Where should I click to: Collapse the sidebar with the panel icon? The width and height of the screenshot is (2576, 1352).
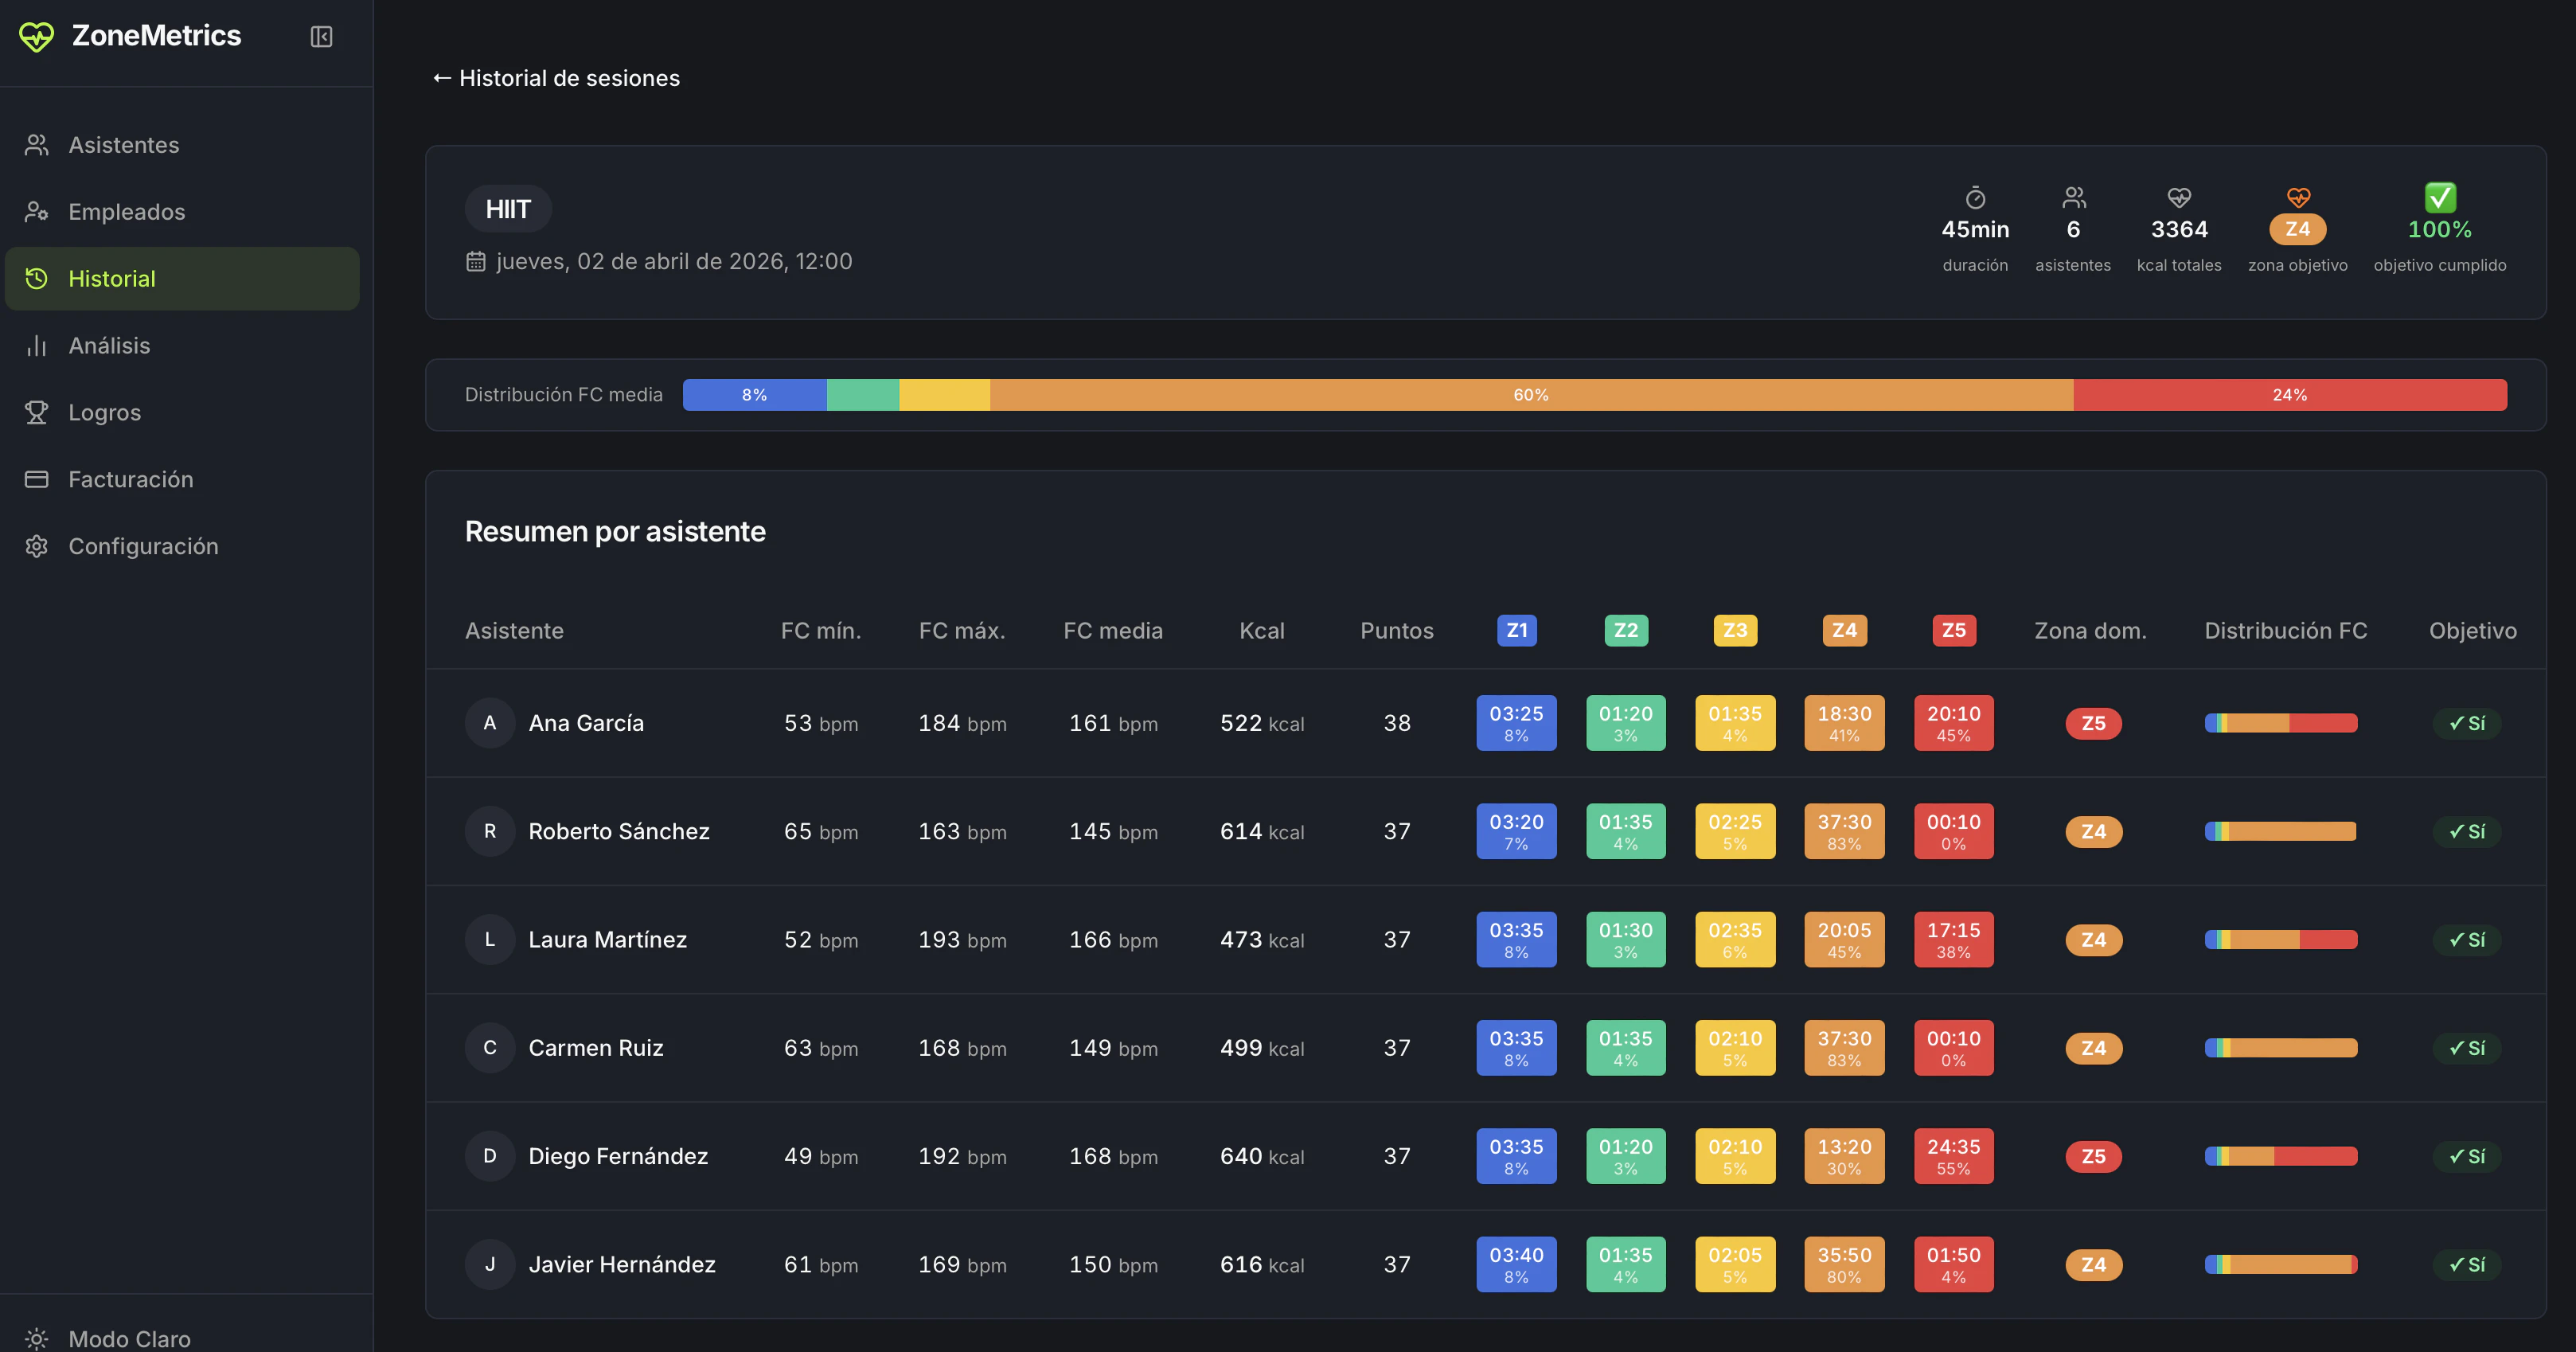pyautogui.click(x=321, y=37)
